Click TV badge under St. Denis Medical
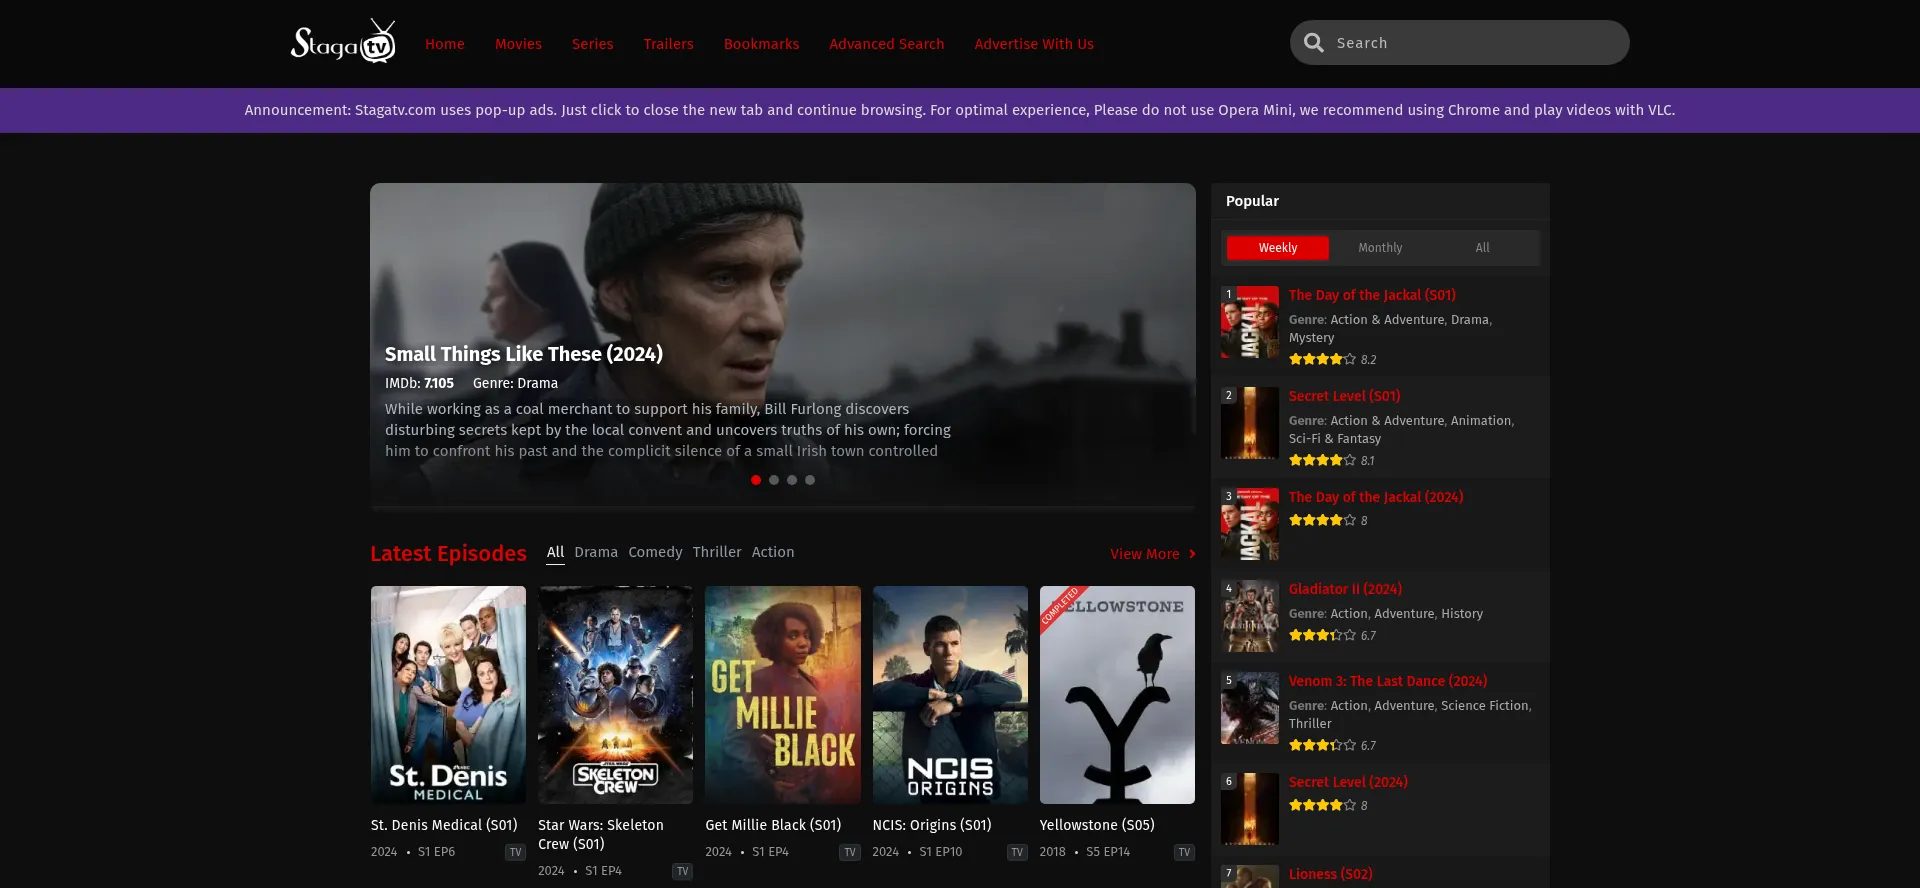 click(x=515, y=852)
